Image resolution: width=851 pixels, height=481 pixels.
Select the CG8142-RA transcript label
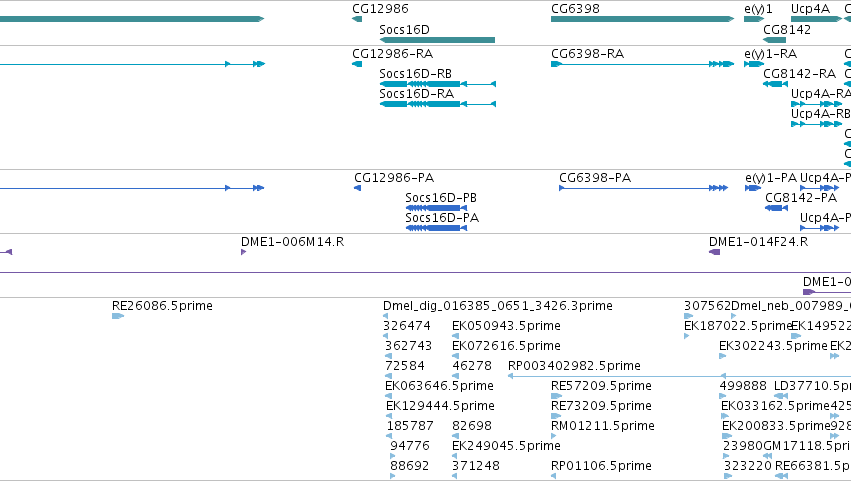tap(799, 74)
